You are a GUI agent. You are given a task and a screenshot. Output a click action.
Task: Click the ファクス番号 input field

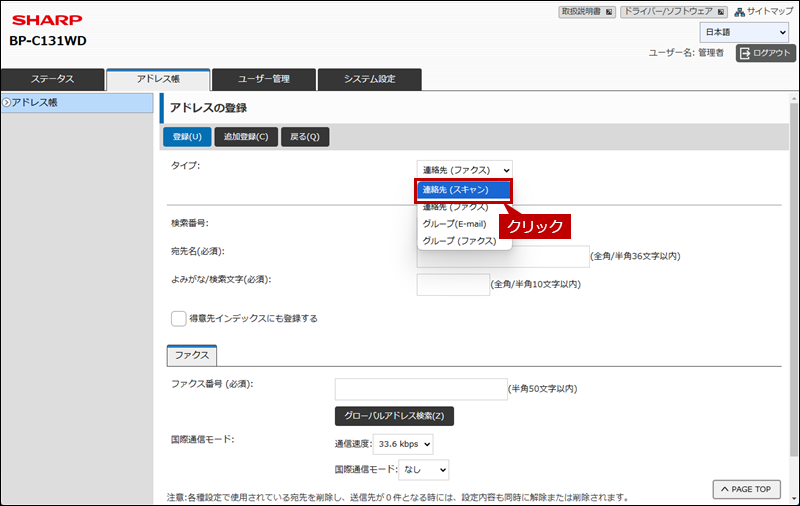421,389
